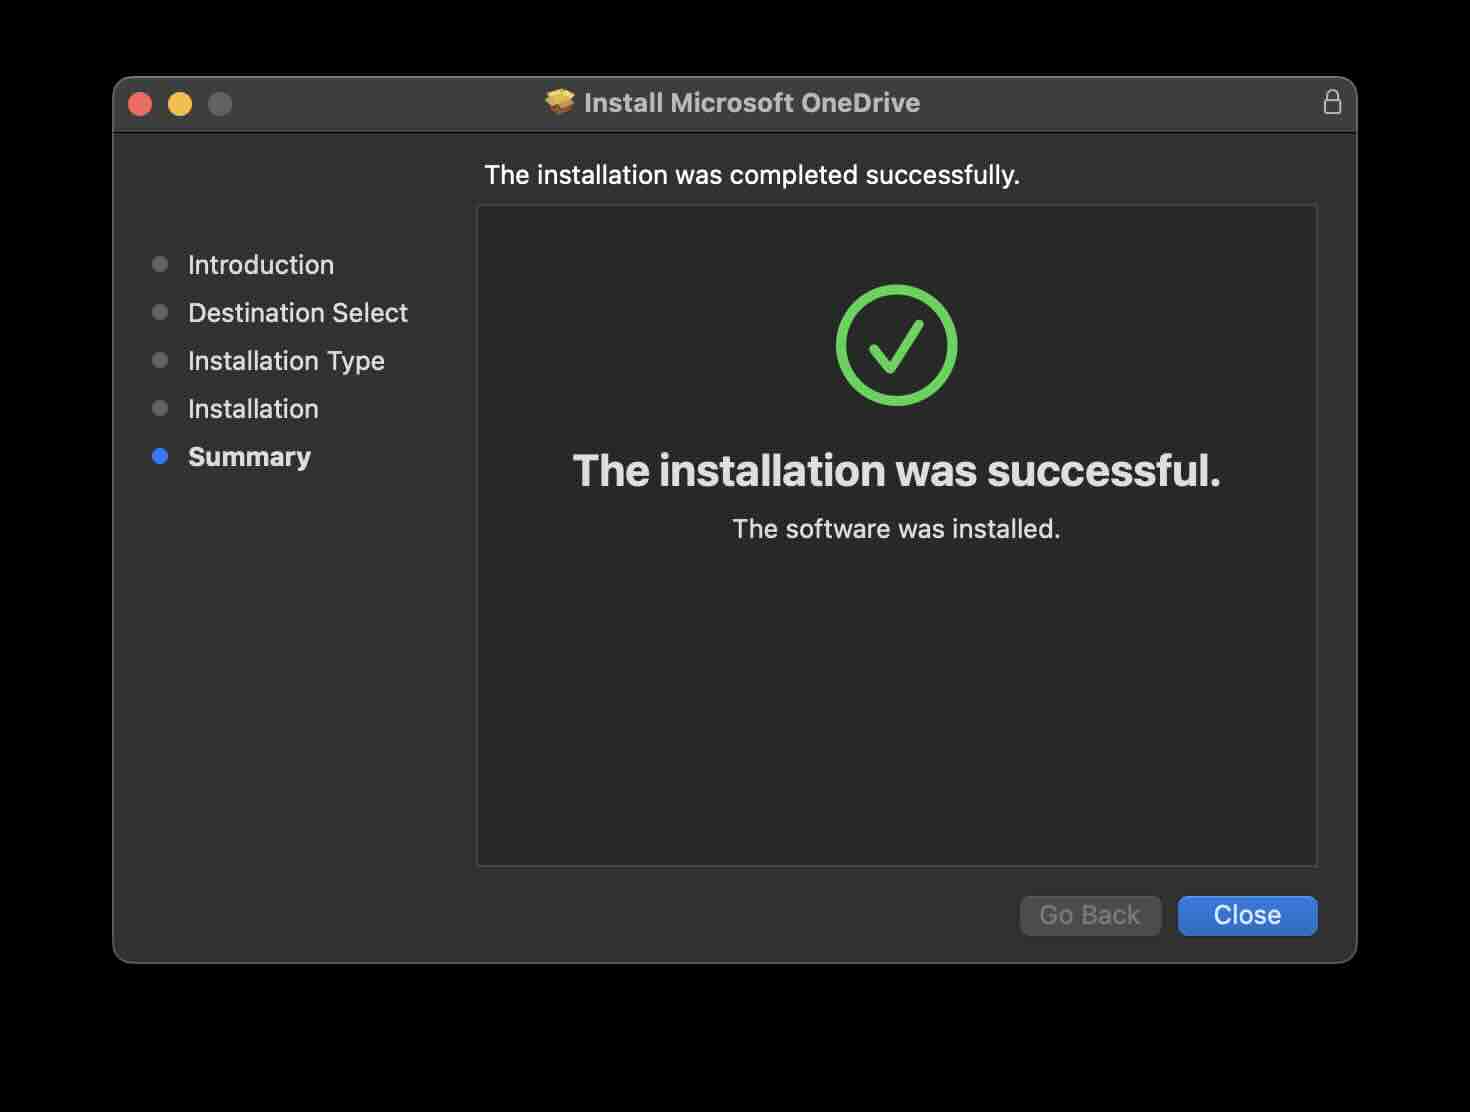
Task: Open the Installation Type step
Action: (x=286, y=360)
